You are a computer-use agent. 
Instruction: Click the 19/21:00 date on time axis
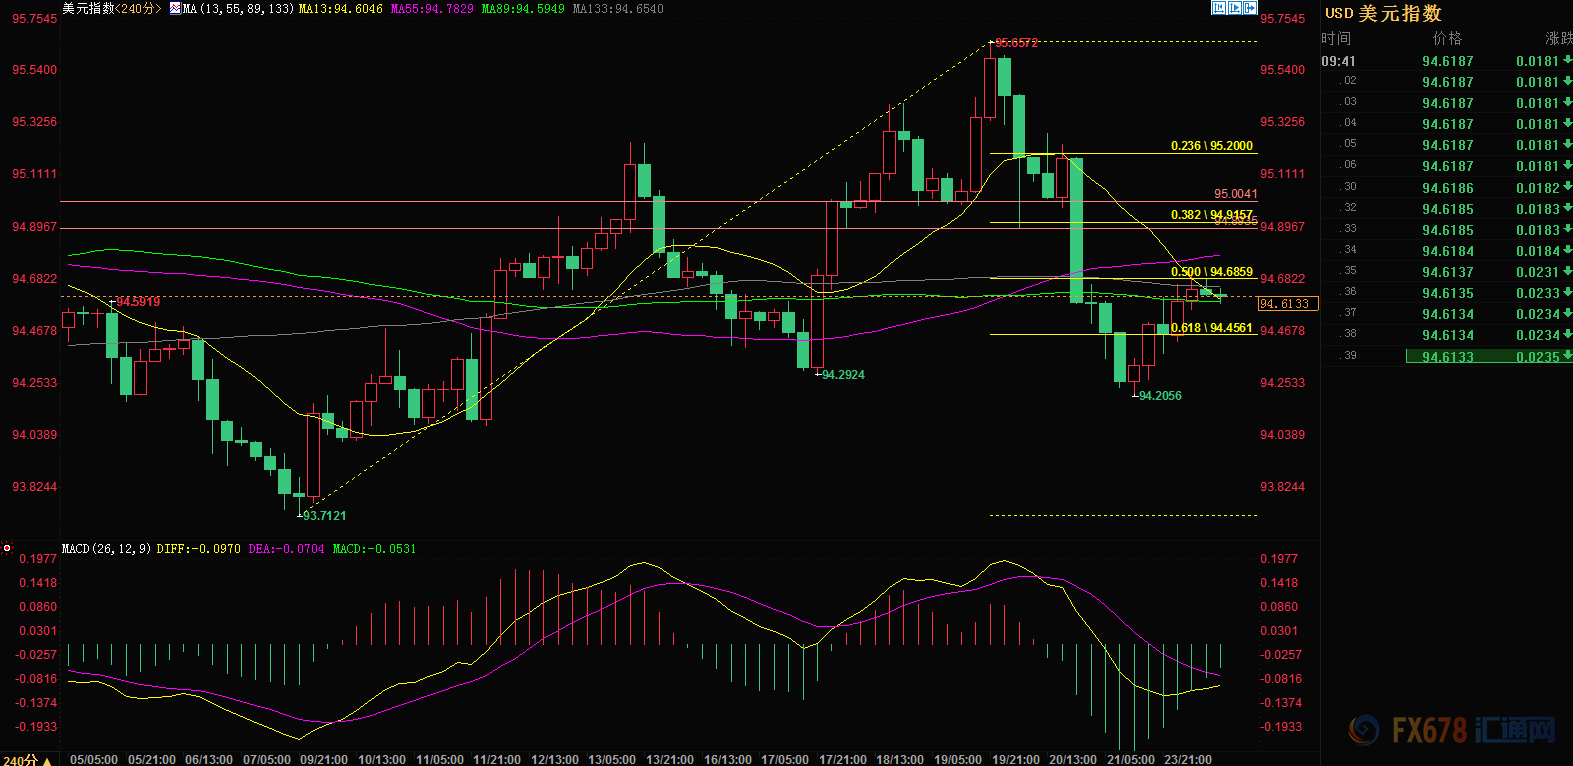point(1015,760)
